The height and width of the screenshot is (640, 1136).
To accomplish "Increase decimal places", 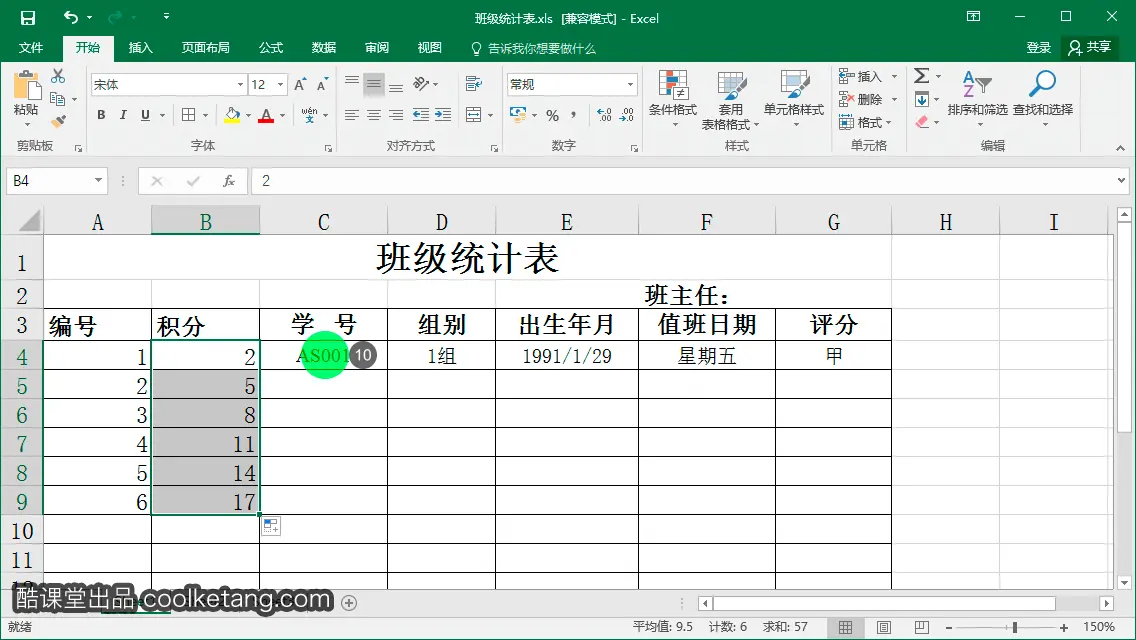I will (604, 115).
